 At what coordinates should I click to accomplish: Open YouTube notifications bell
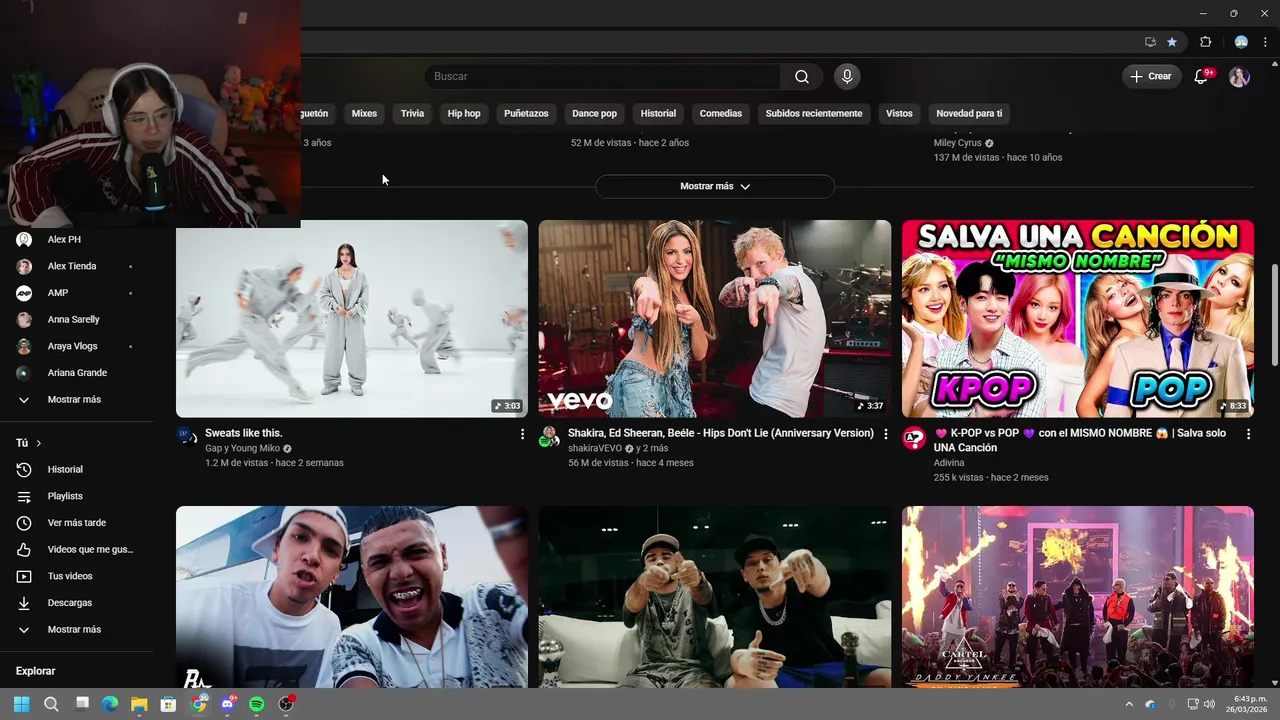click(1202, 76)
